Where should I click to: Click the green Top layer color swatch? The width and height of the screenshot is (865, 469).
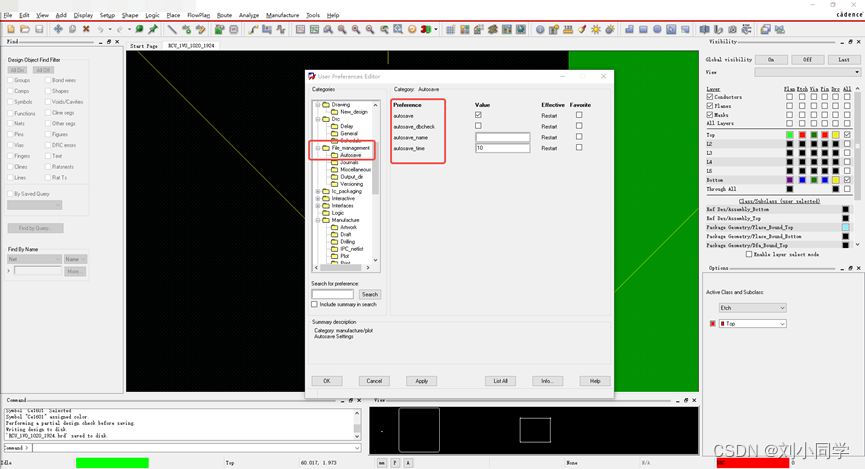[790, 135]
